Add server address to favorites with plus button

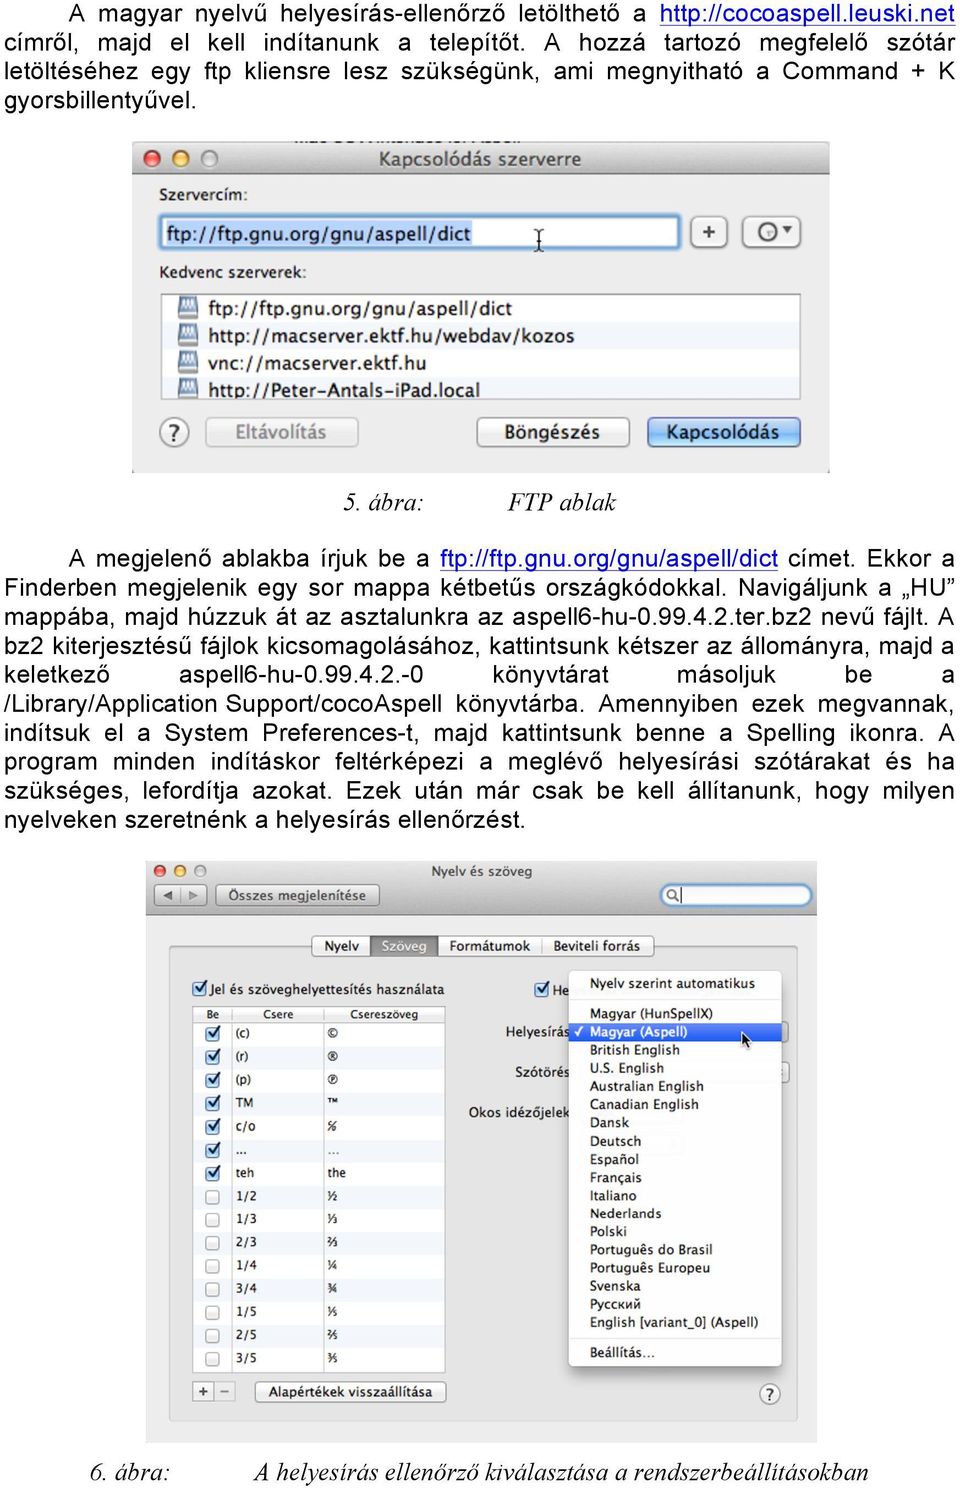(709, 232)
